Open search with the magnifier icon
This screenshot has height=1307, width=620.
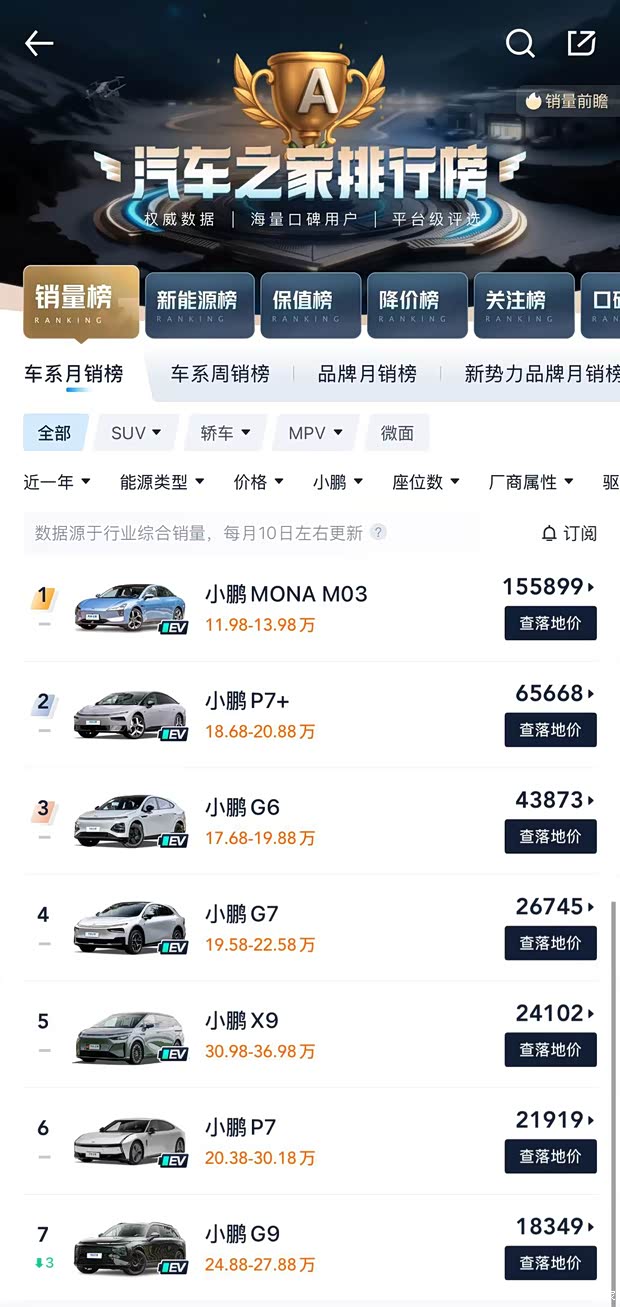(x=519, y=43)
